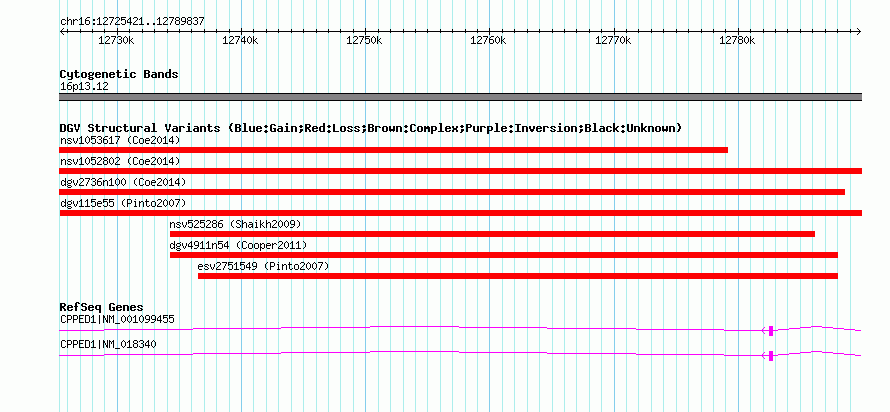Select the RefSeq Genes track title
Image resolution: width=890 pixels, height=412 pixels.
click(x=101, y=308)
